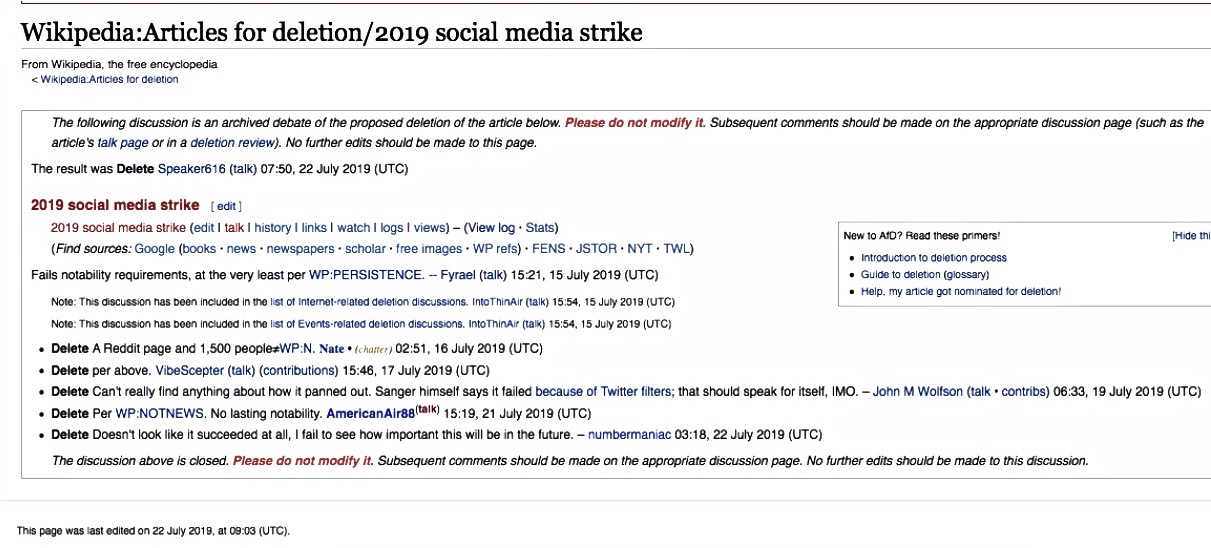
Task: Open 'Introduction to deletion process' primer
Action: (x=934, y=257)
